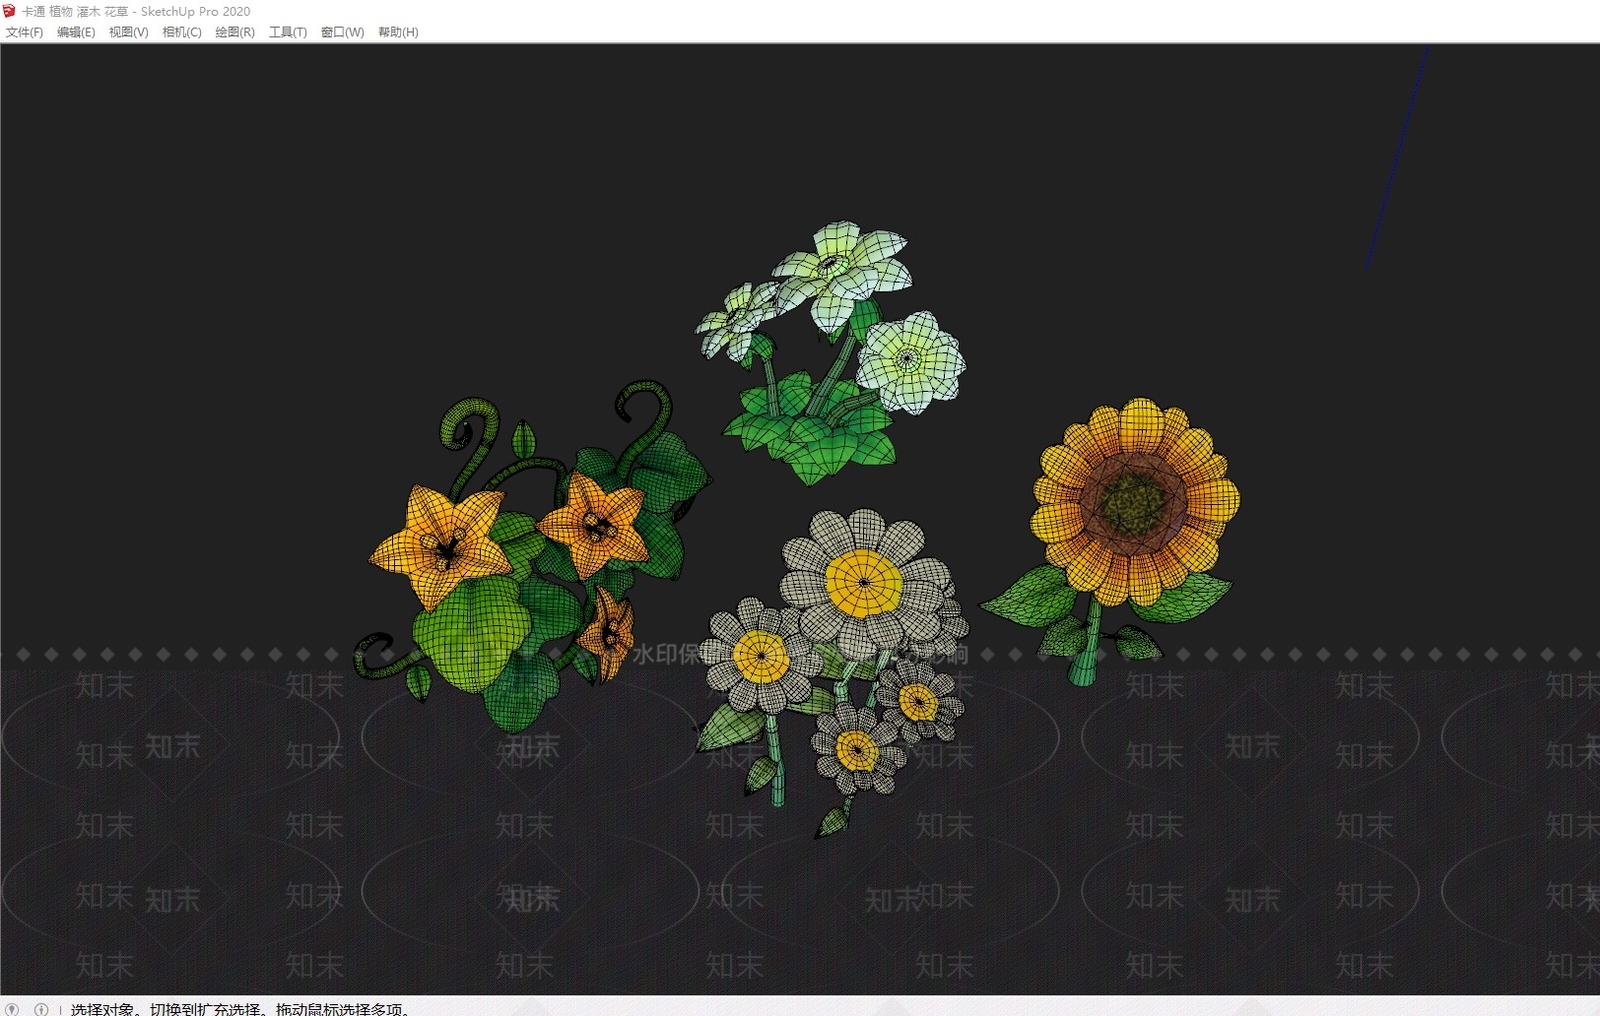Open the 窗口(W) menu
The image size is (1600, 1016).
pos(342,32)
